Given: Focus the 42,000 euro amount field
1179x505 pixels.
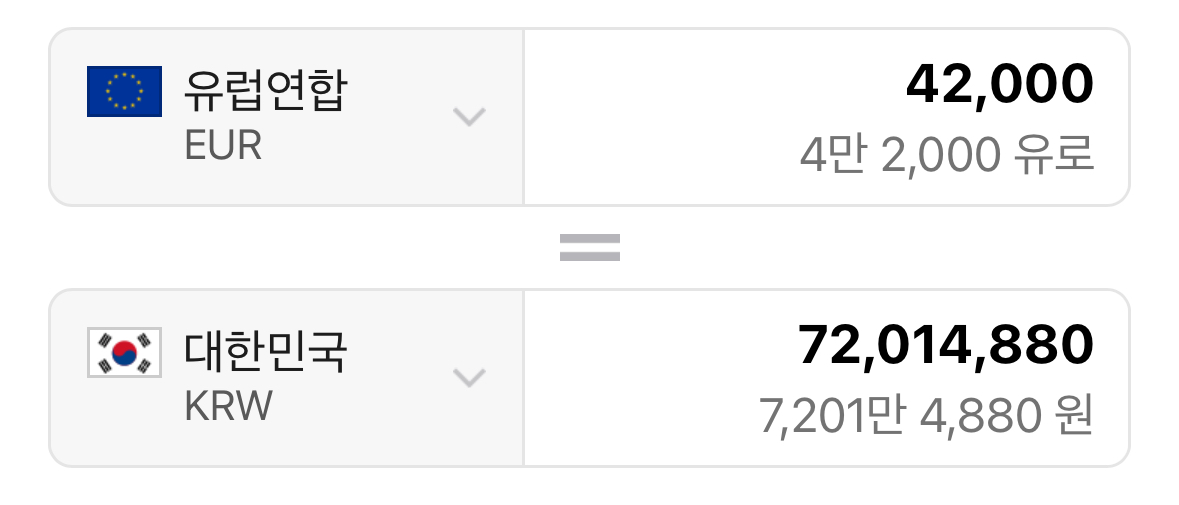Looking at the screenshot, I should pyautogui.click(x=999, y=85).
